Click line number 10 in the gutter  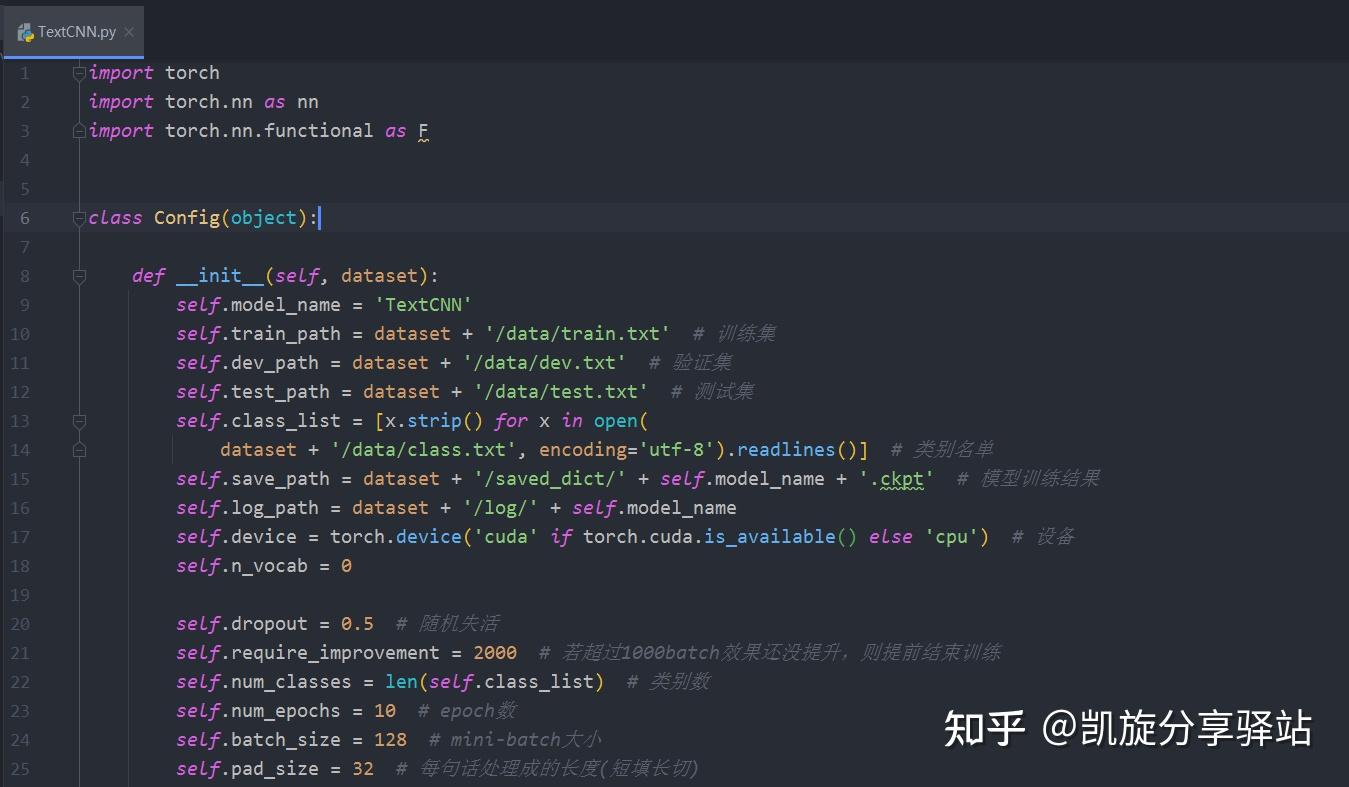coord(20,333)
